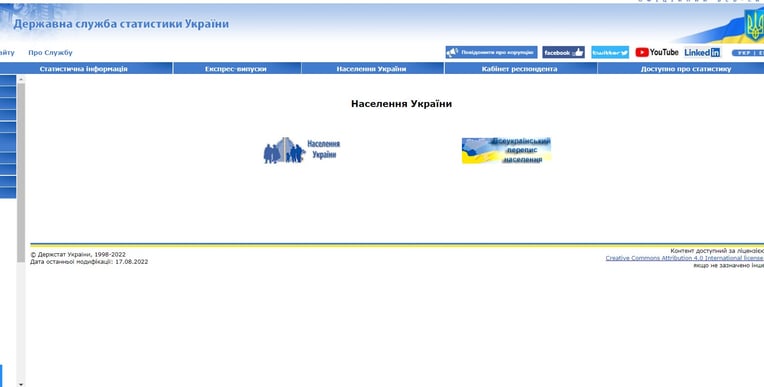Click the Ukrainian trident coat of arms
Viewport: 764px width, 387px height.
[x=754, y=25]
